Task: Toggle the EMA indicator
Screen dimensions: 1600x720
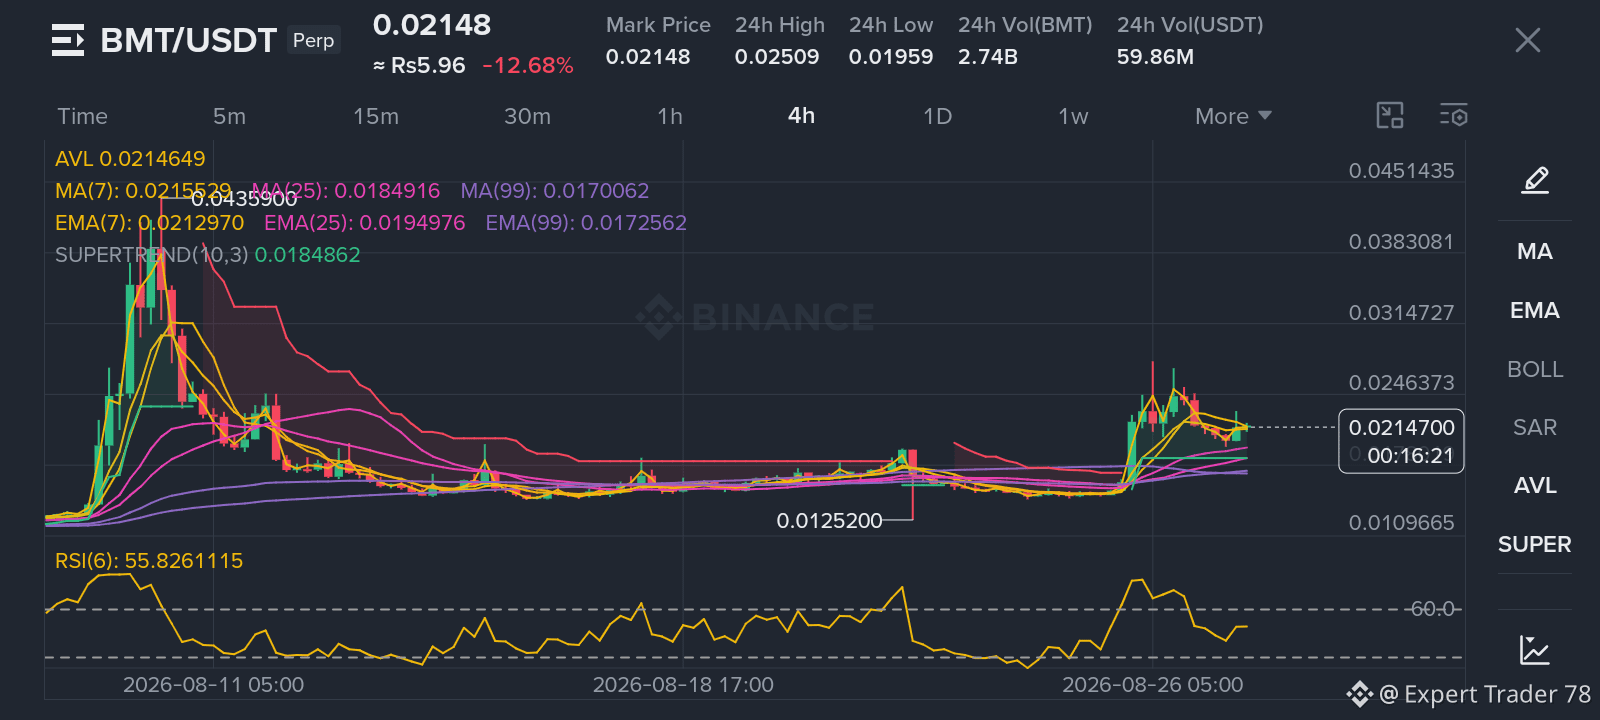Action: coord(1535,310)
